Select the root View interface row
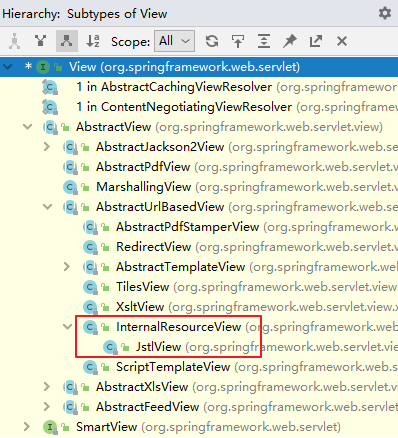The height and width of the screenshot is (438, 398). pyautogui.click(x=199, y=67)
